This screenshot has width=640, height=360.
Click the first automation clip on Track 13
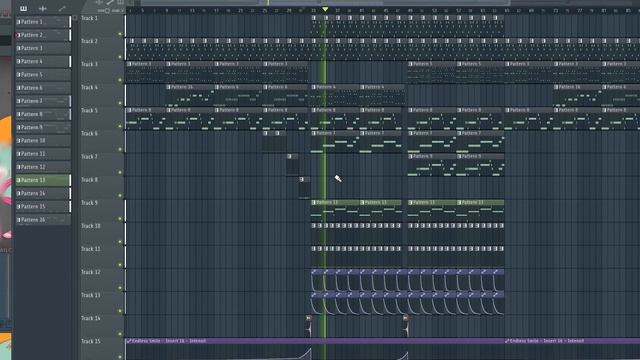[x=317, y=303]
